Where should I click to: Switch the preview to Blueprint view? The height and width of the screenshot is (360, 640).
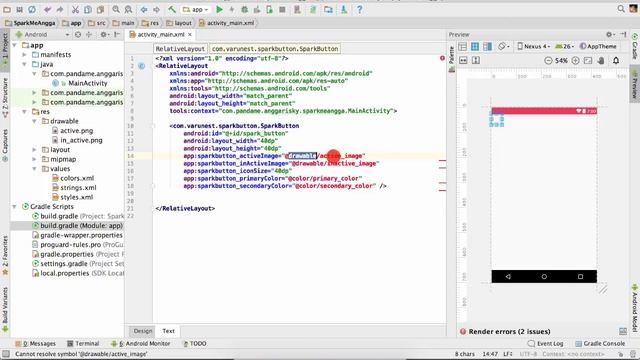[475, 47]
